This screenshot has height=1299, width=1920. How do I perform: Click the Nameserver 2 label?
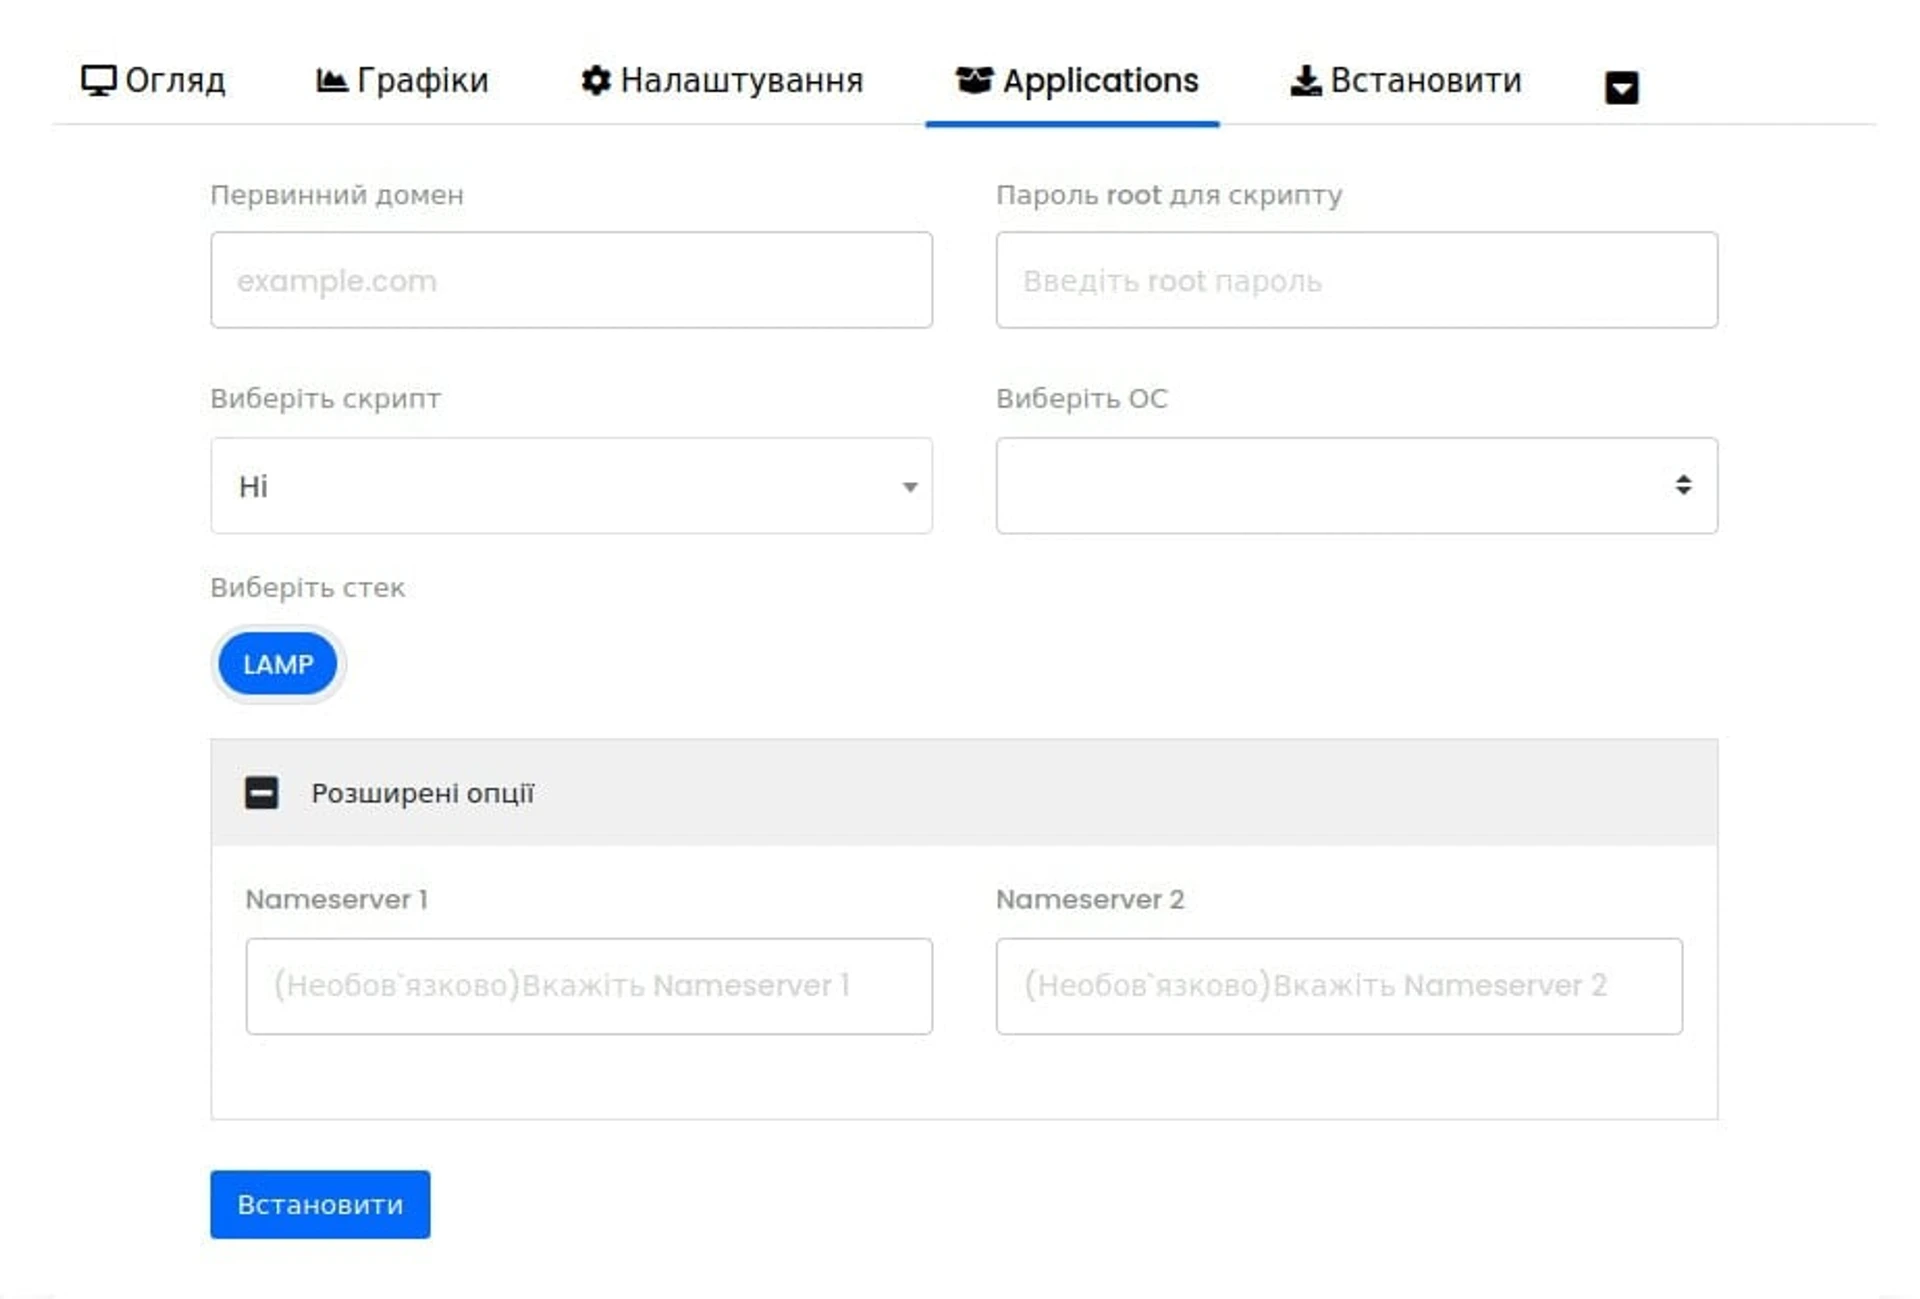[x=1090, y=899]
